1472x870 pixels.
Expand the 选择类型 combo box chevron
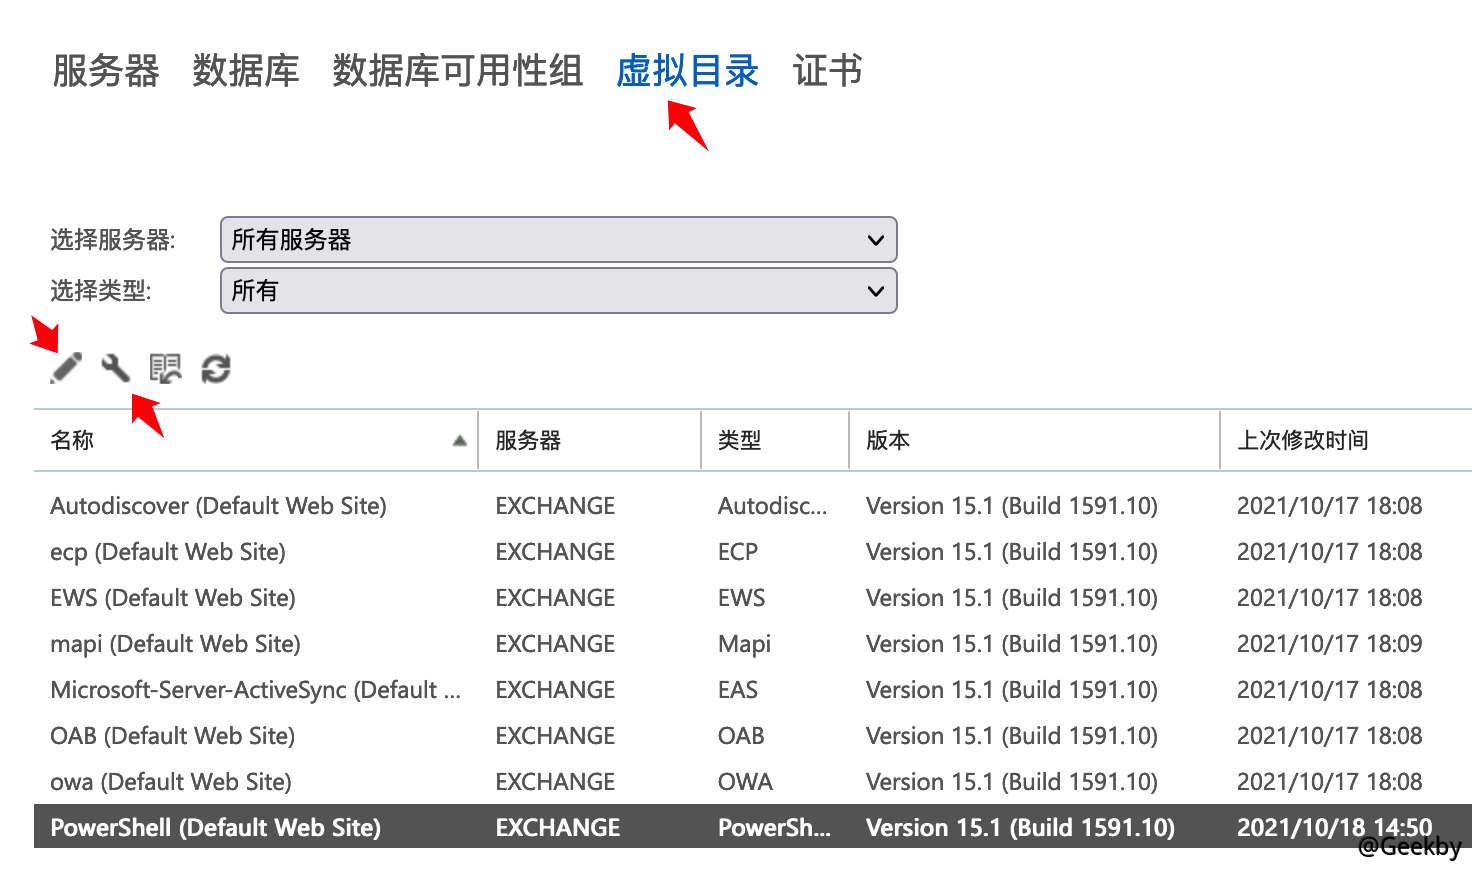coord(875,291)
